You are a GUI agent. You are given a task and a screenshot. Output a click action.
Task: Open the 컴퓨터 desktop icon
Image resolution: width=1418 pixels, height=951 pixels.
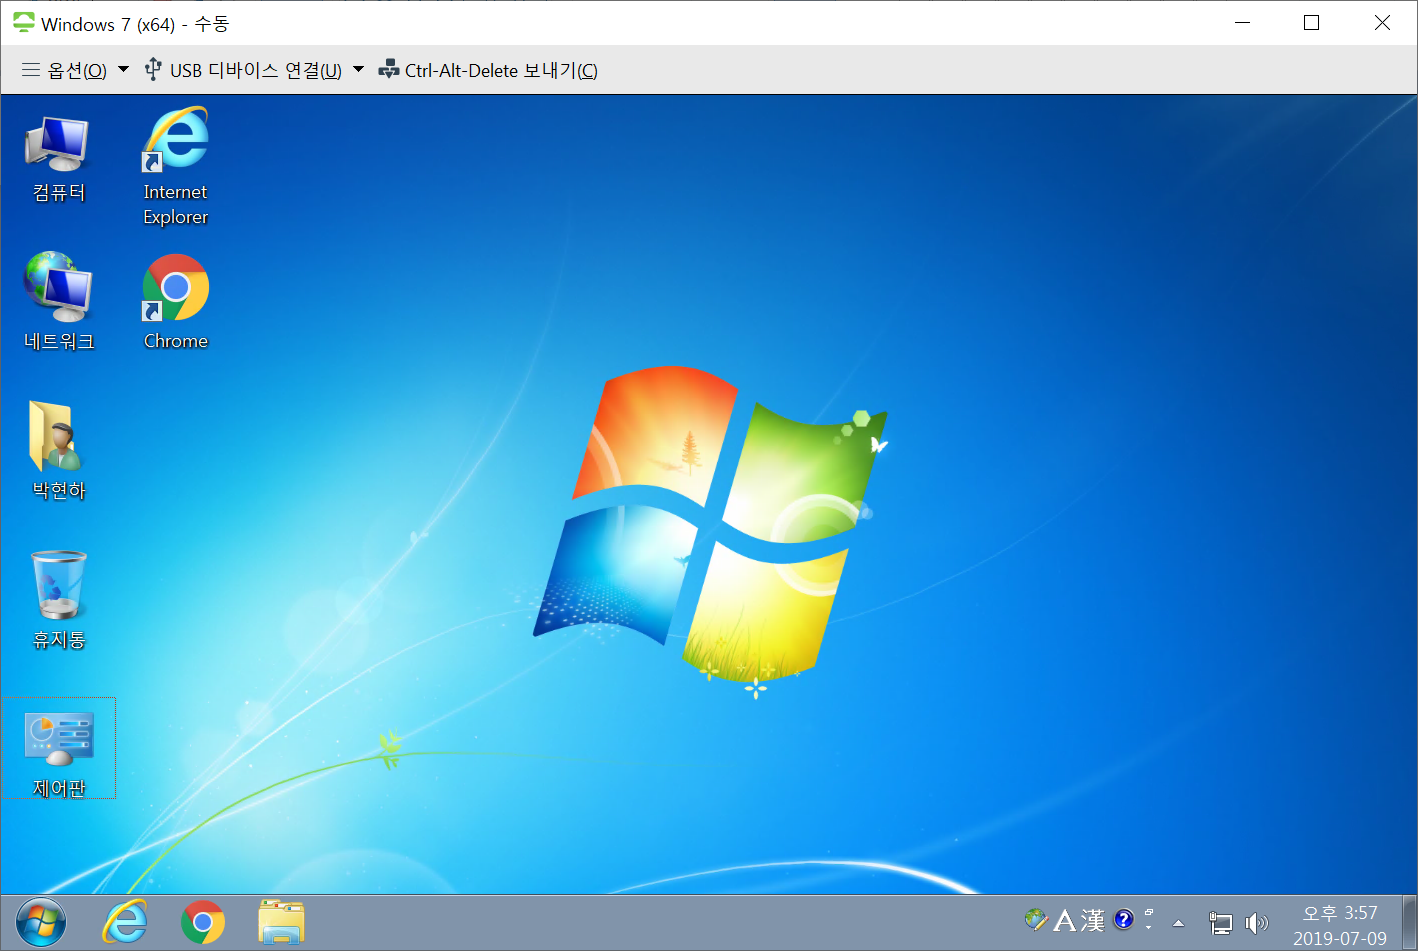click(x=58, y=160)
